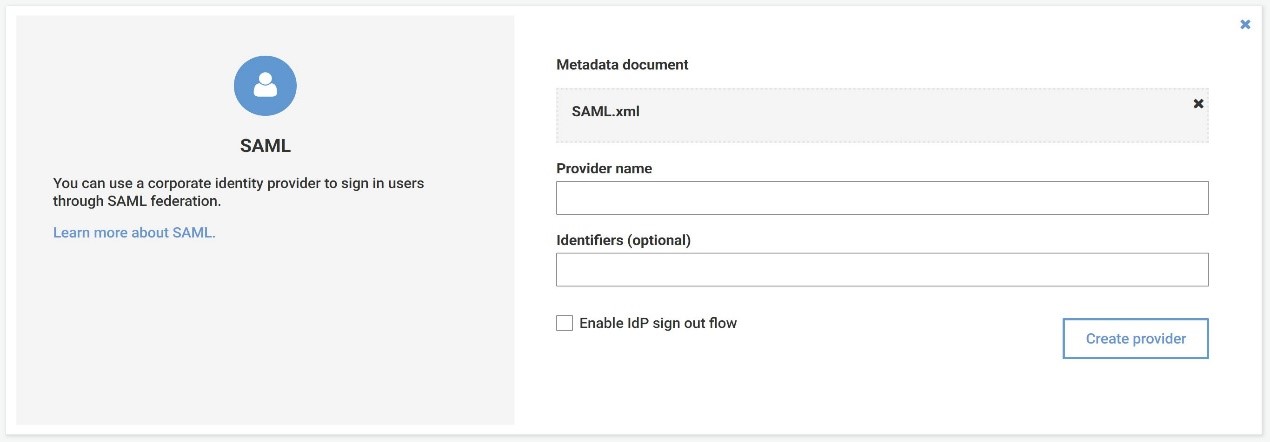Click into the Identifiers (optional) text box
The image size is (1270, 442).
[x=882, y=270]
